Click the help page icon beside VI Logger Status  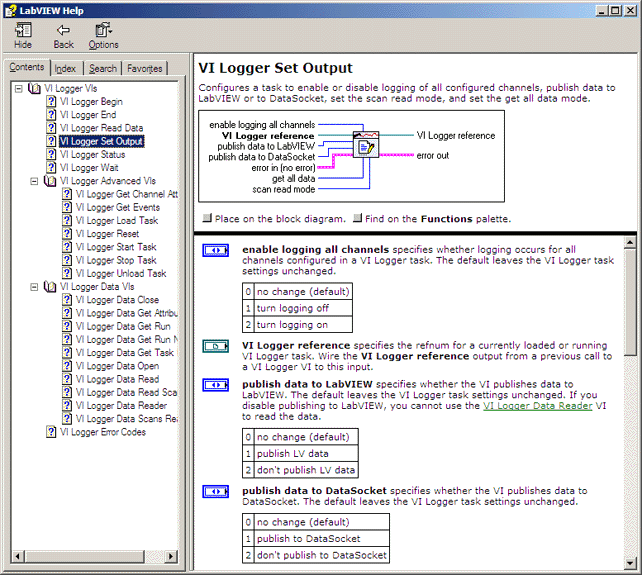click(51, 154)
